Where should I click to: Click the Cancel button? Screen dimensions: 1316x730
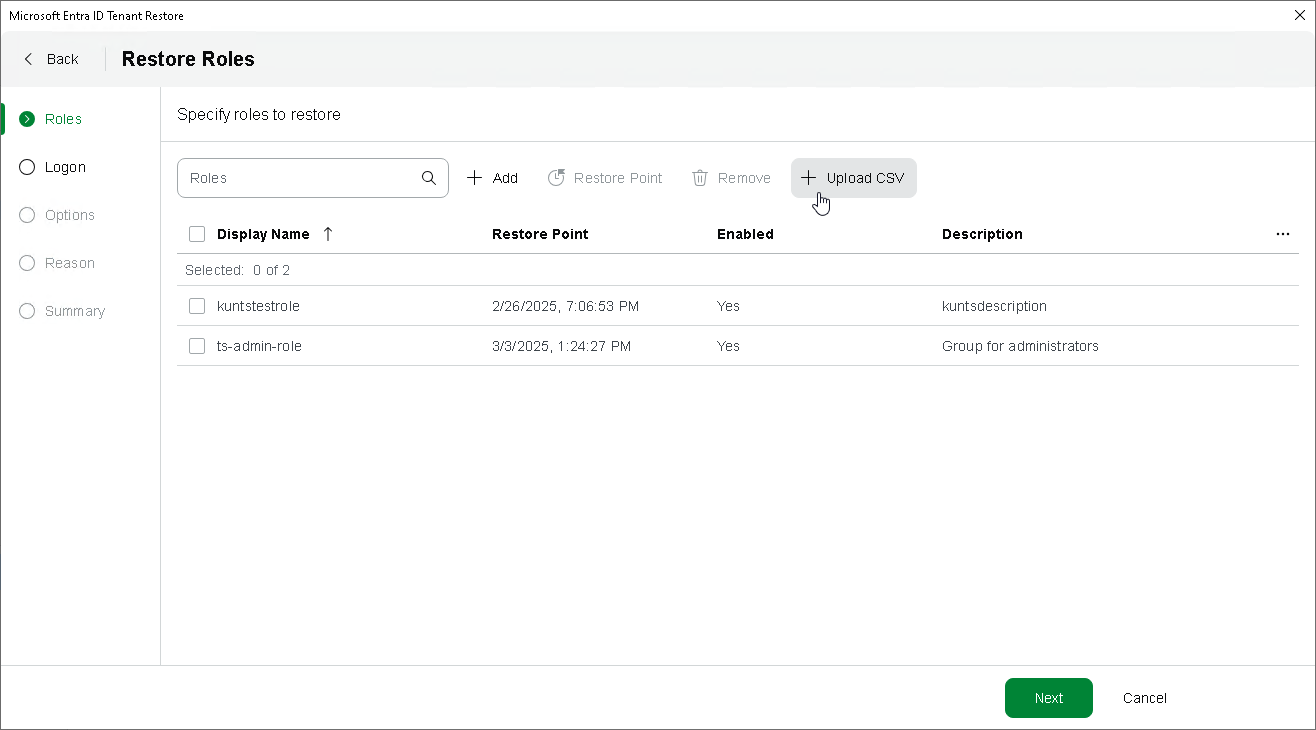coord(1144,698)
